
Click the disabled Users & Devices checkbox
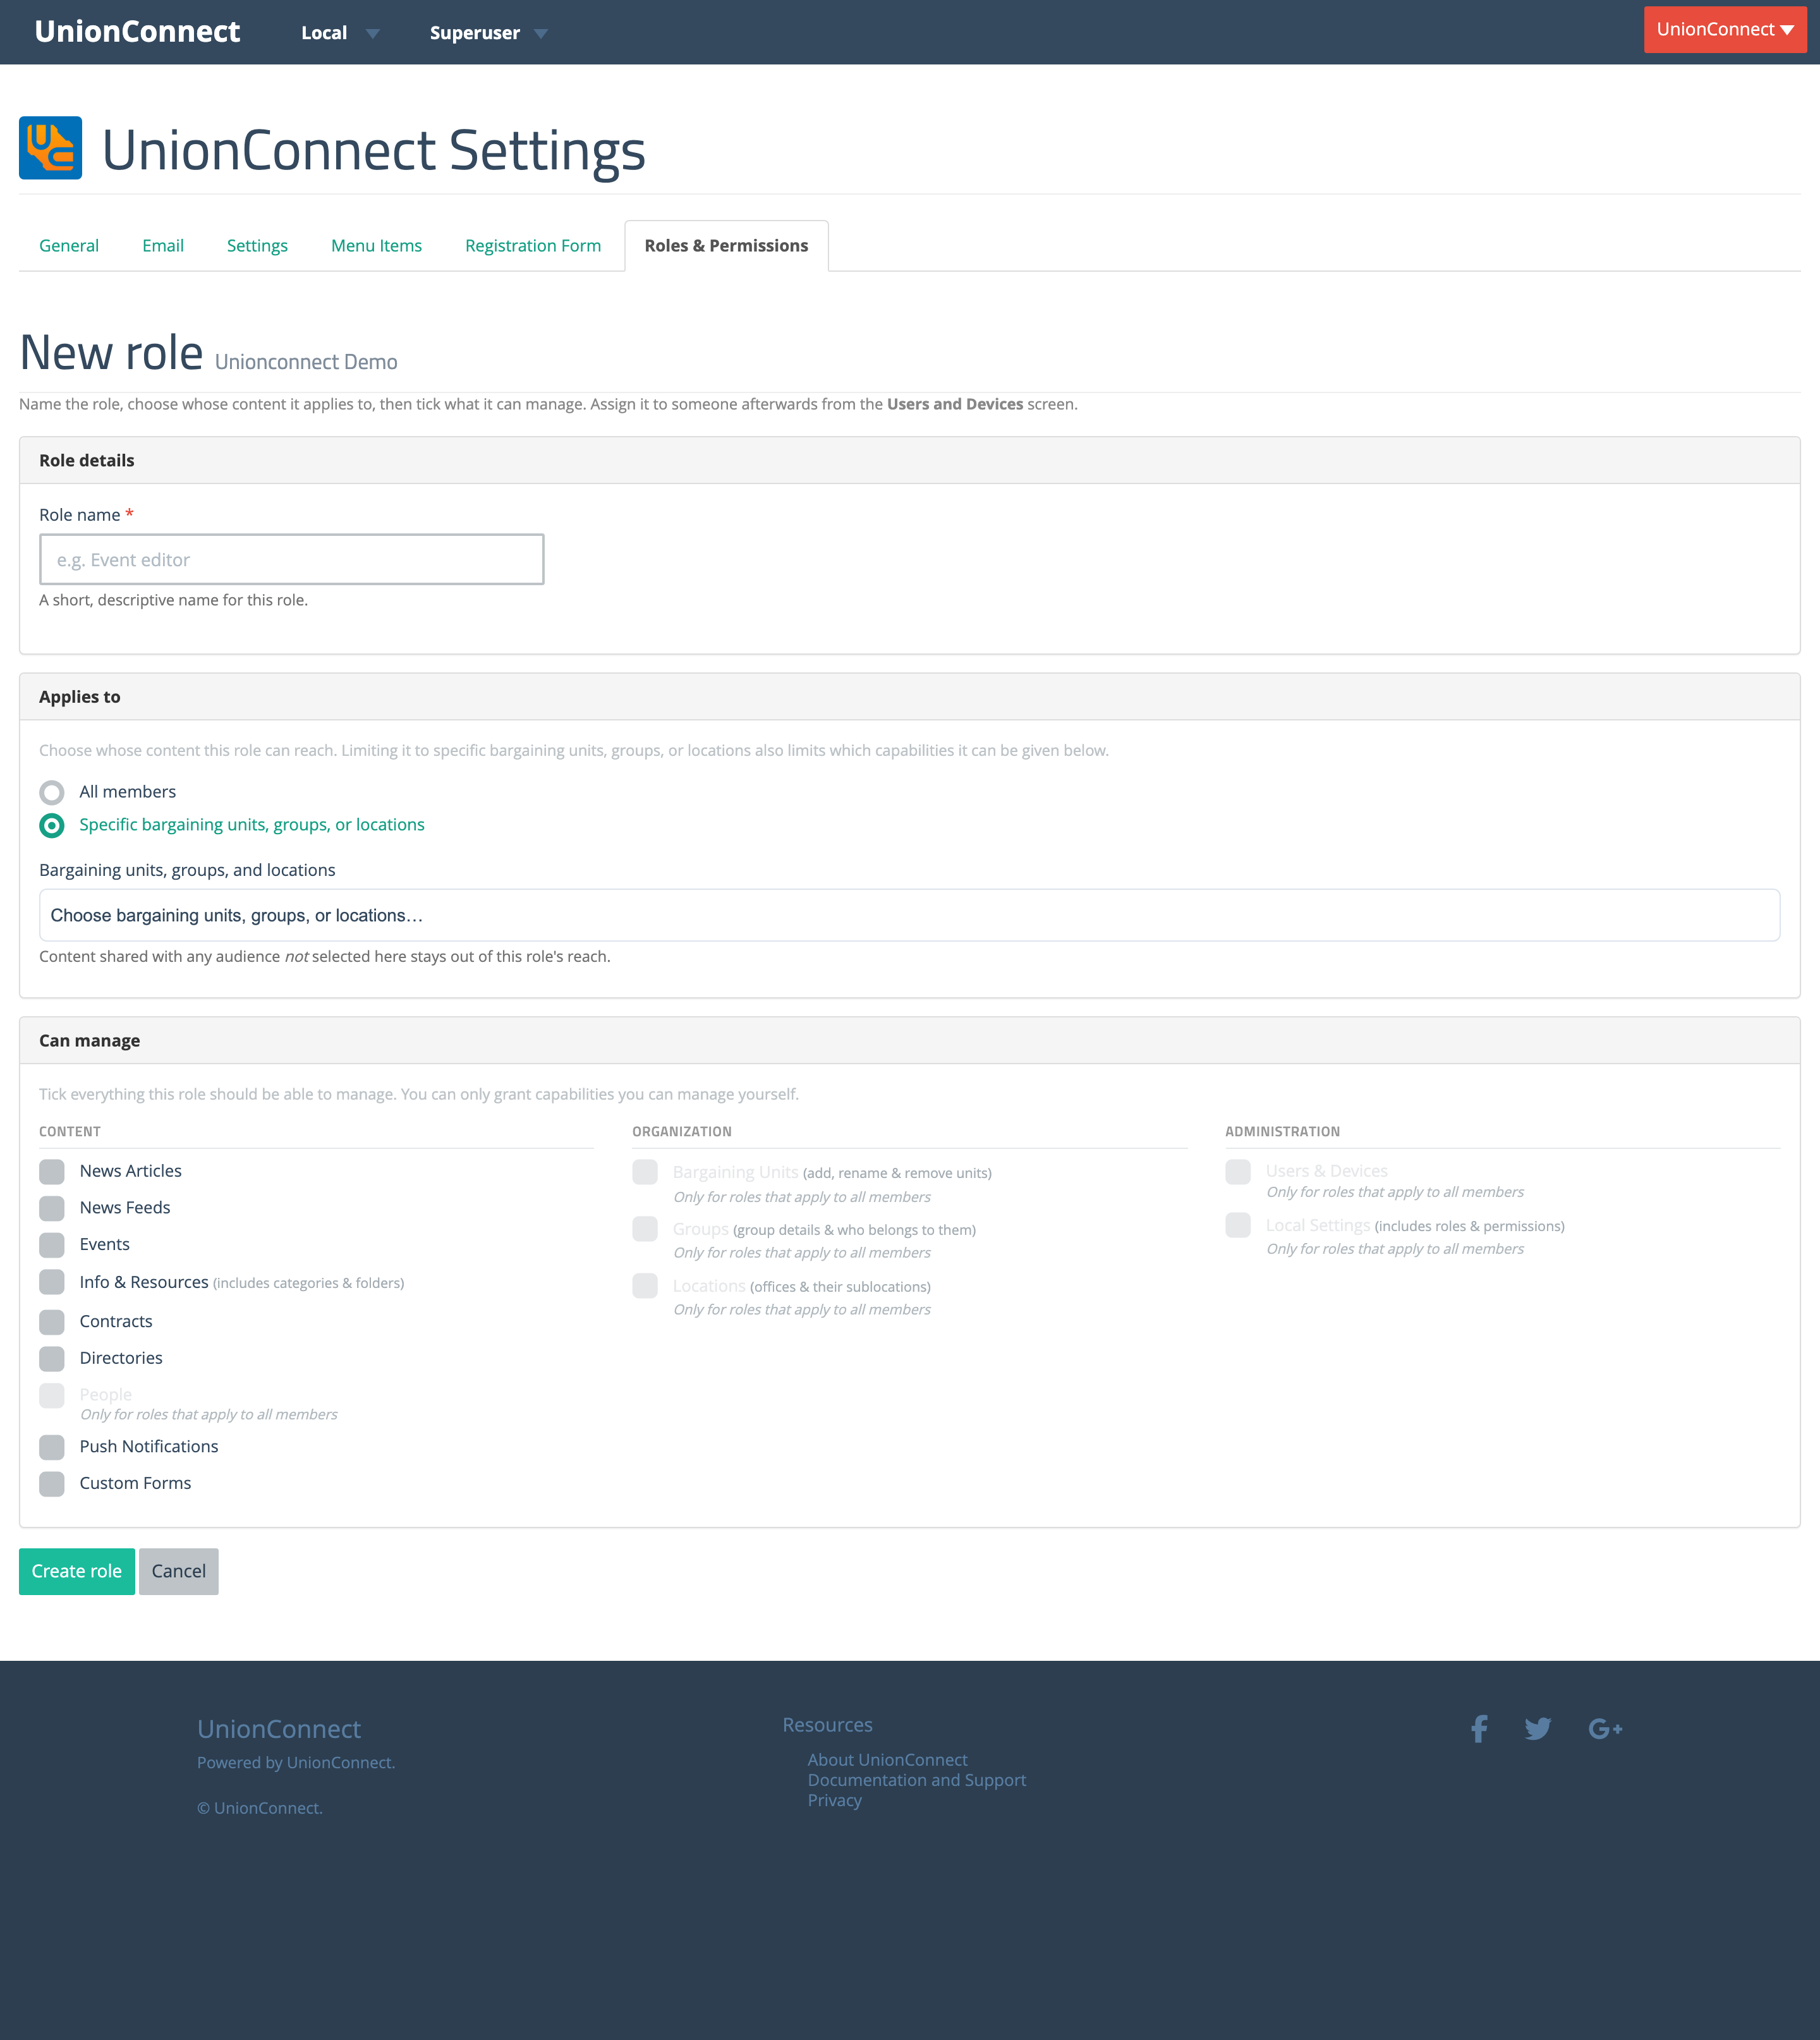point(1238,1172)
